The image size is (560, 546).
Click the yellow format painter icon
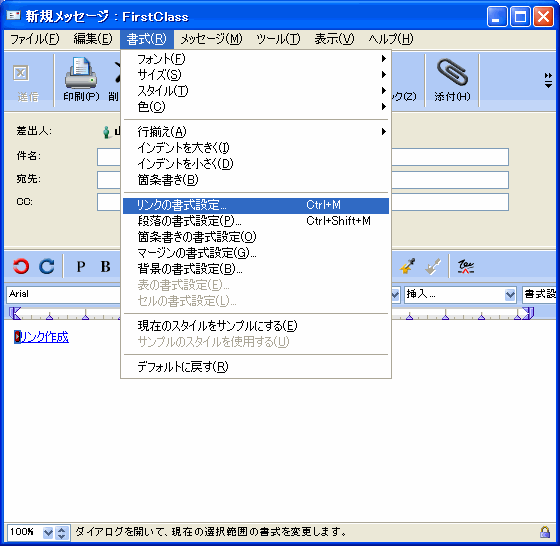tap(407, 266)
